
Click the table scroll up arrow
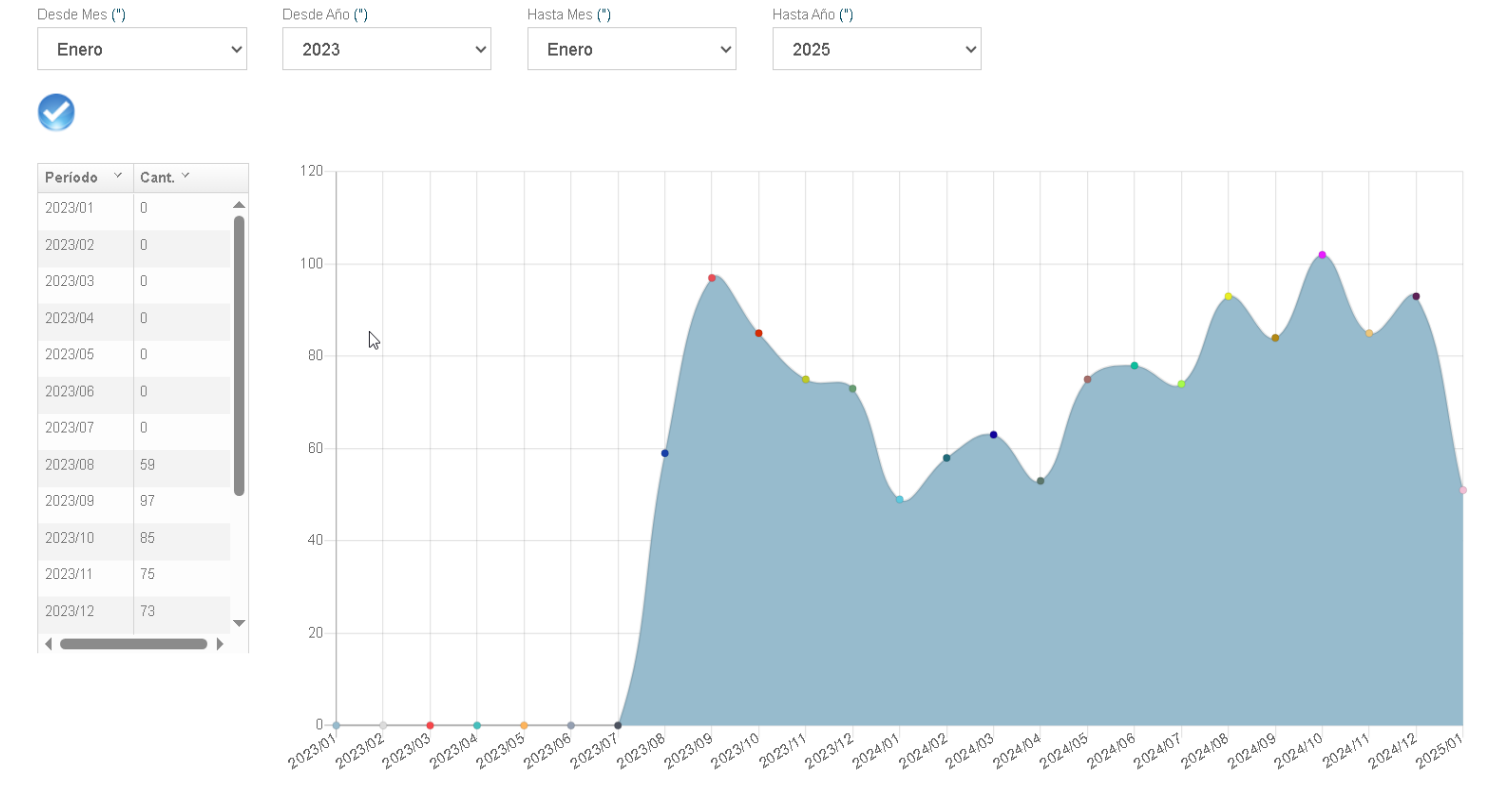(x=239, y=205)
